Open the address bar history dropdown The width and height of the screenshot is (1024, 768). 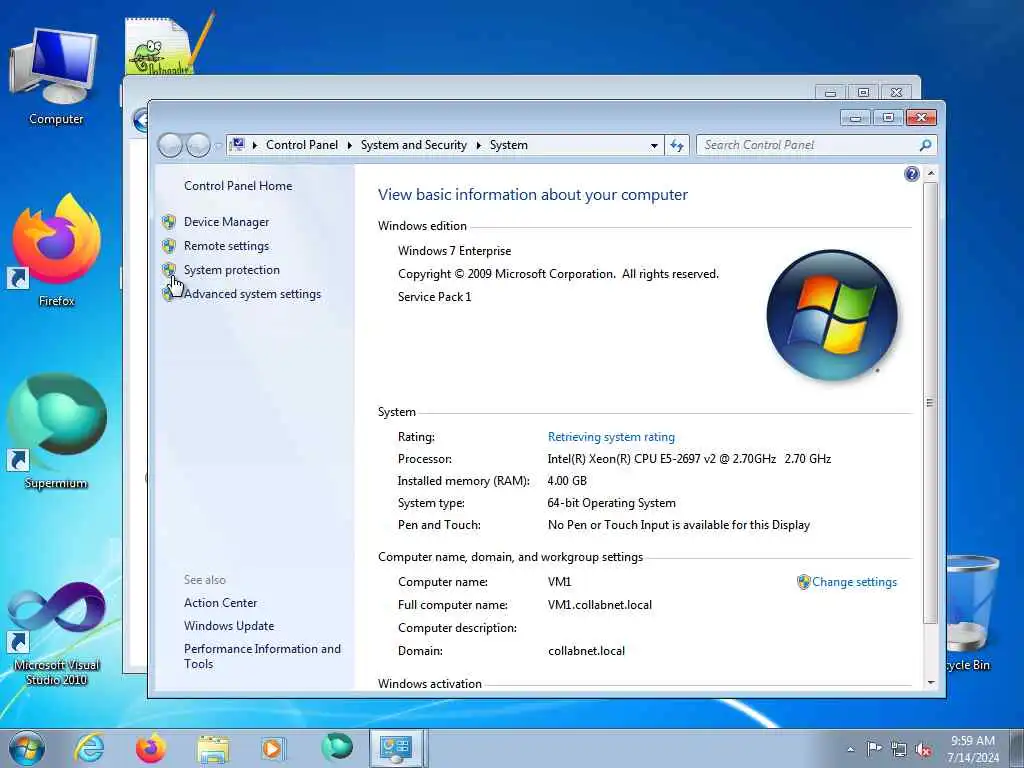(x=654, y=146)
